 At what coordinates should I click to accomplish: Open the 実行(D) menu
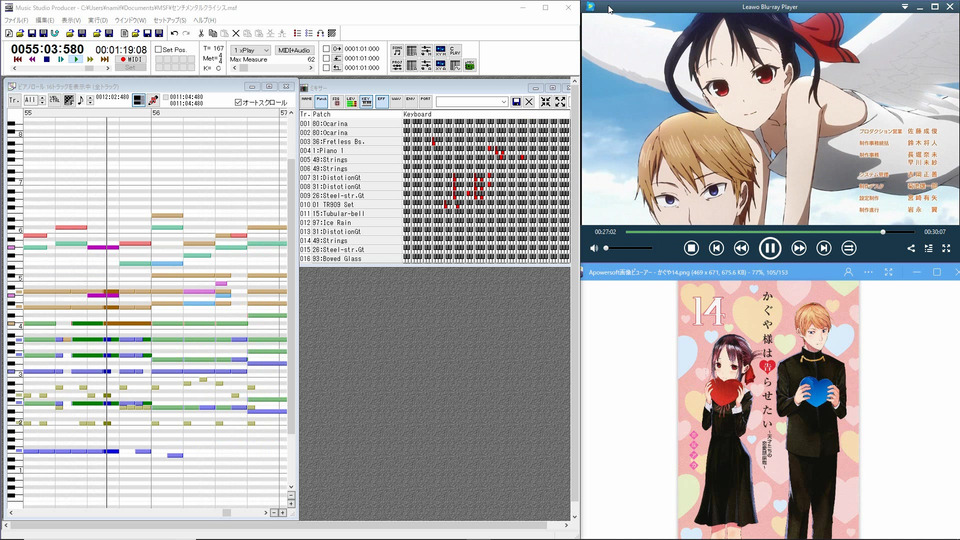pos(97,20)
